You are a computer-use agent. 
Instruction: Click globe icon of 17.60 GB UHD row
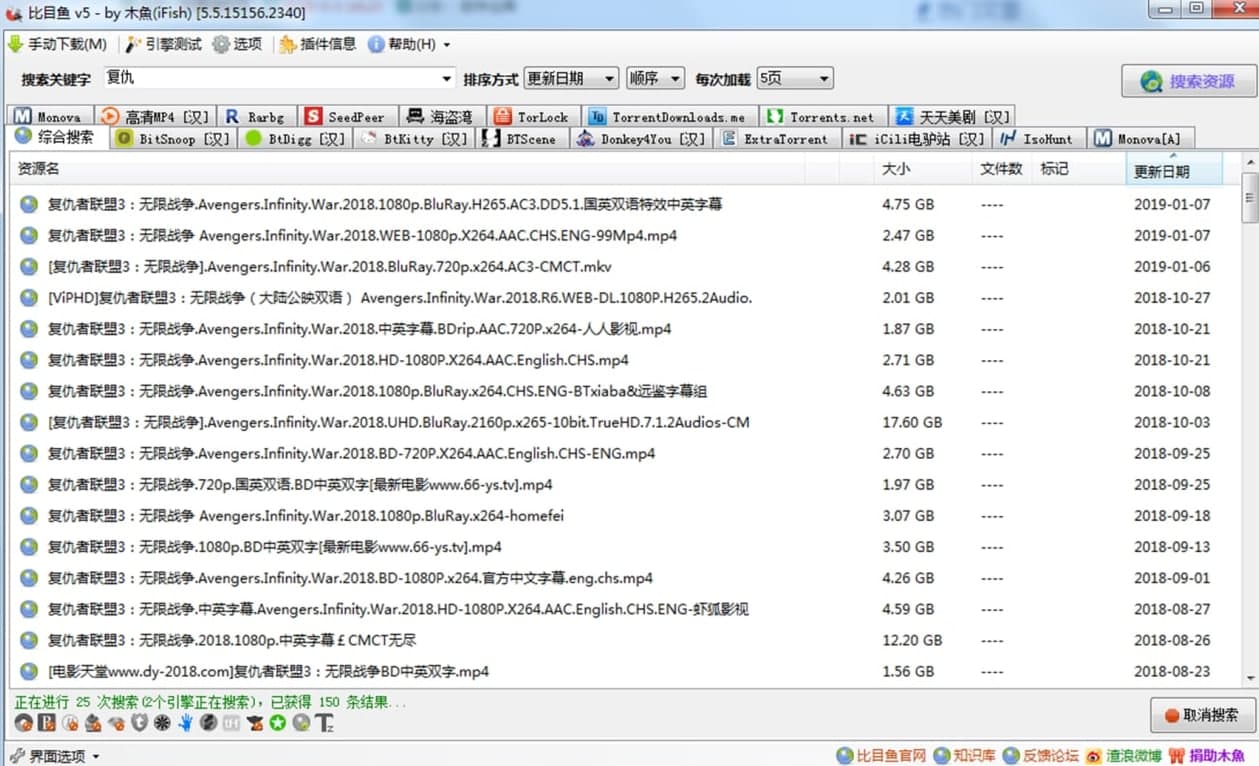(29, 422)
